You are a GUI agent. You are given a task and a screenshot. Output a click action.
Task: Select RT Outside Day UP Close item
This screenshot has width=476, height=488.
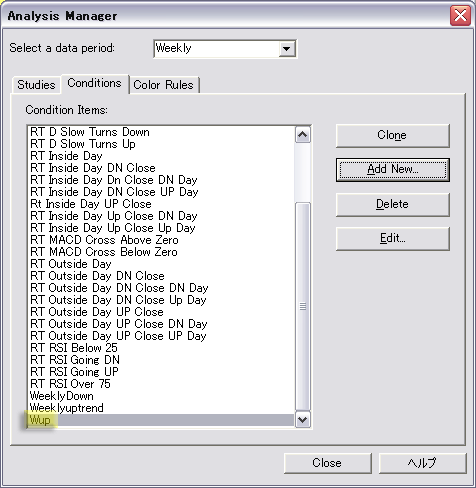pos(97,312)
